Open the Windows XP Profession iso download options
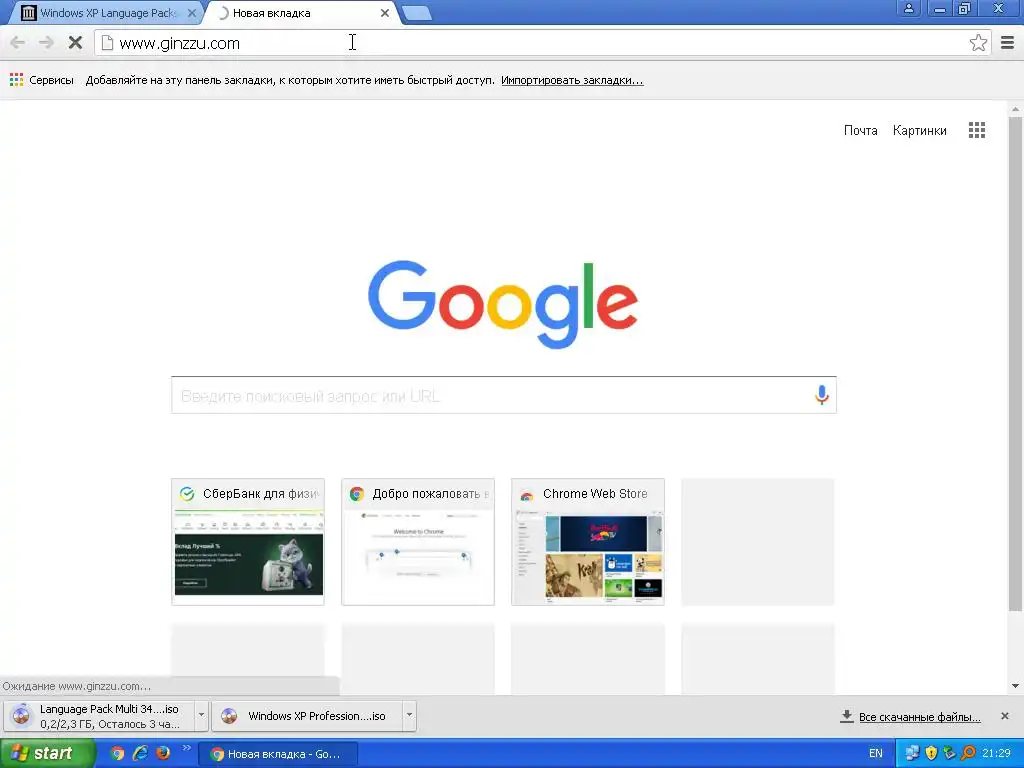Screen dimensions: 1024x768 [409, 715]
